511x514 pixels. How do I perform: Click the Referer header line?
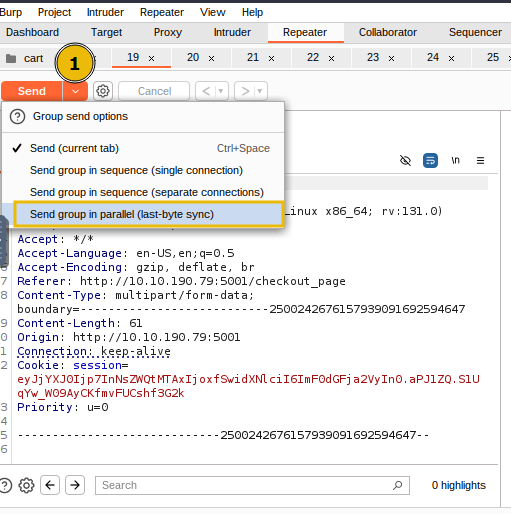(x=181, y=281)
